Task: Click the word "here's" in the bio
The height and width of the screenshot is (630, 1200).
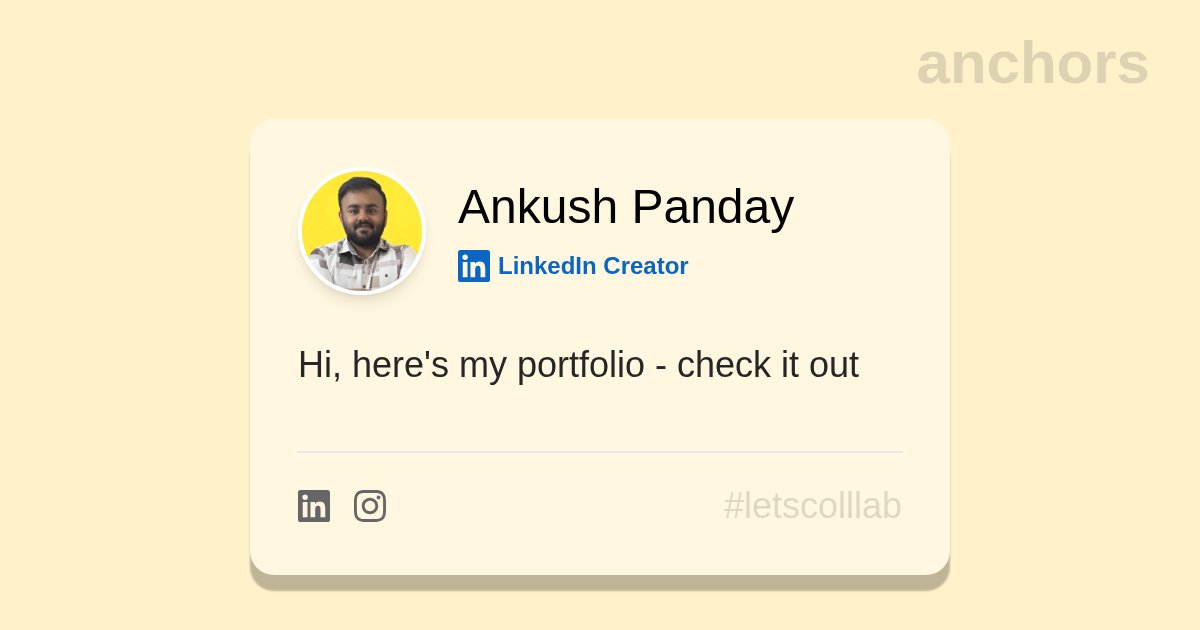Action: coord(400,365)
